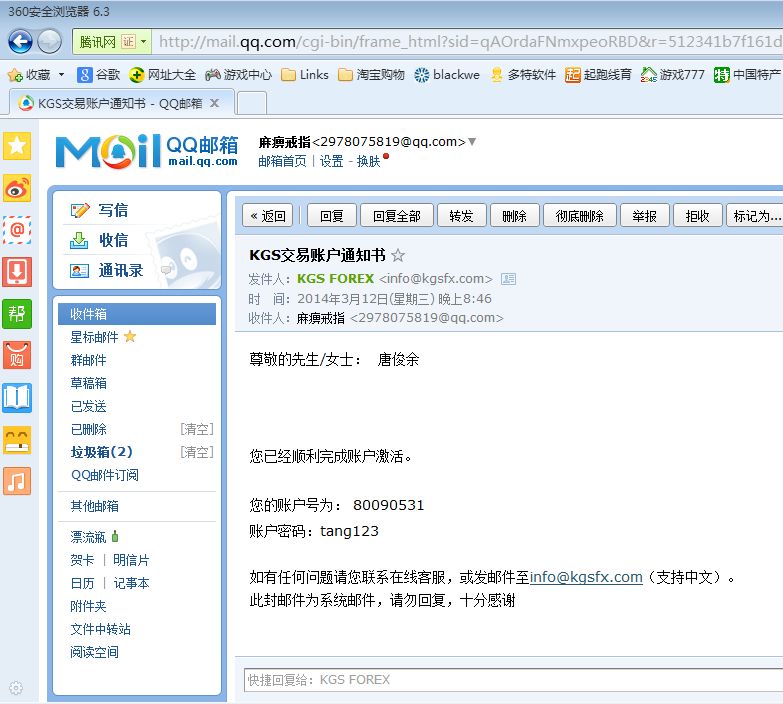This screenshot has height=704, width=783.
Task: Open the Links bookmark folder
Action: [x=305, y=75]
